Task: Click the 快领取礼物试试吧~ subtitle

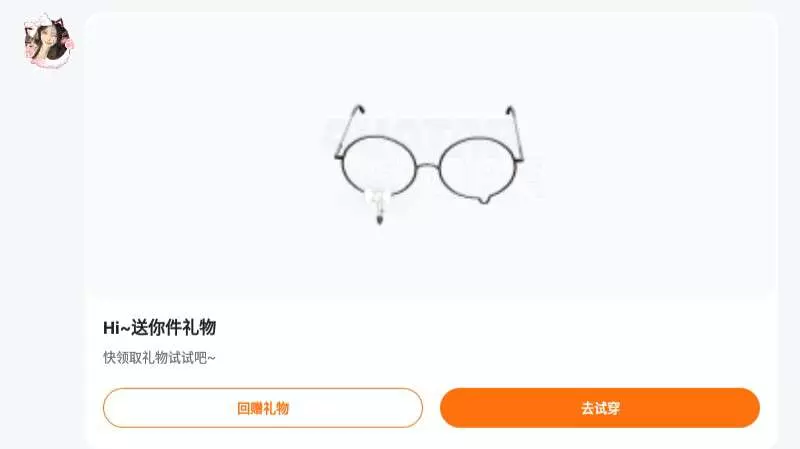Action: 159,358
